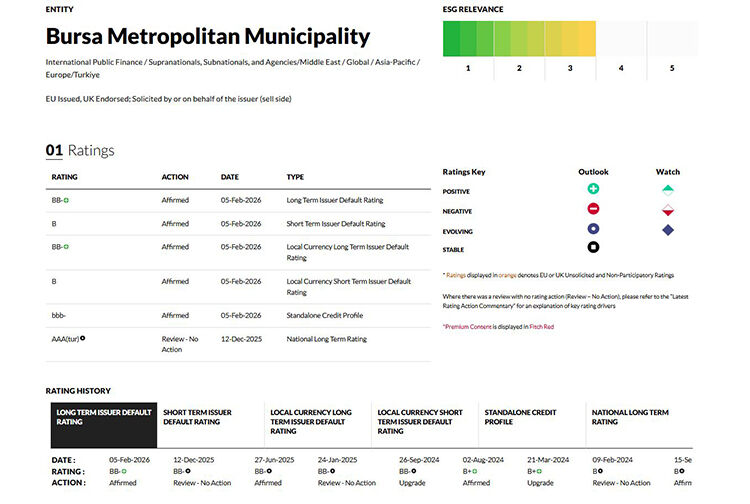This screenshot has width=750, height=504.
Task: Open Local Currency Long Term Issuer Default tab
Action: tap(318, 425)
